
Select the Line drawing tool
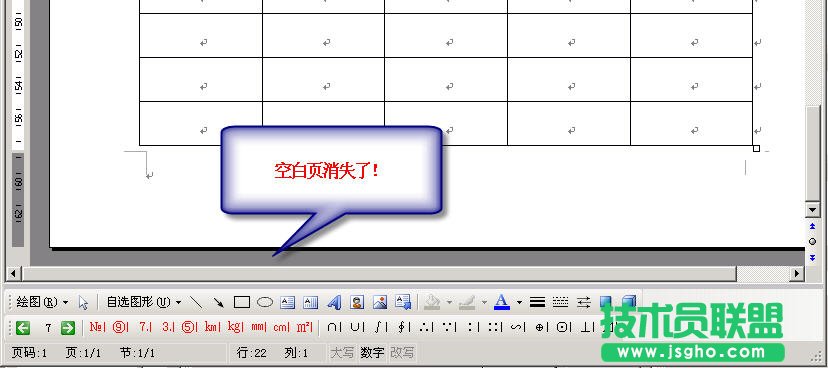coord(196,303)
